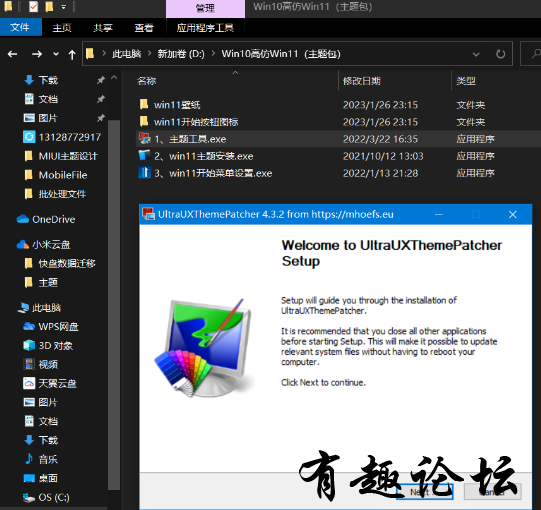This screenshot has width=541, height=510.
Task: Expand address bar history dropdown
Action: tap(476, 54)
